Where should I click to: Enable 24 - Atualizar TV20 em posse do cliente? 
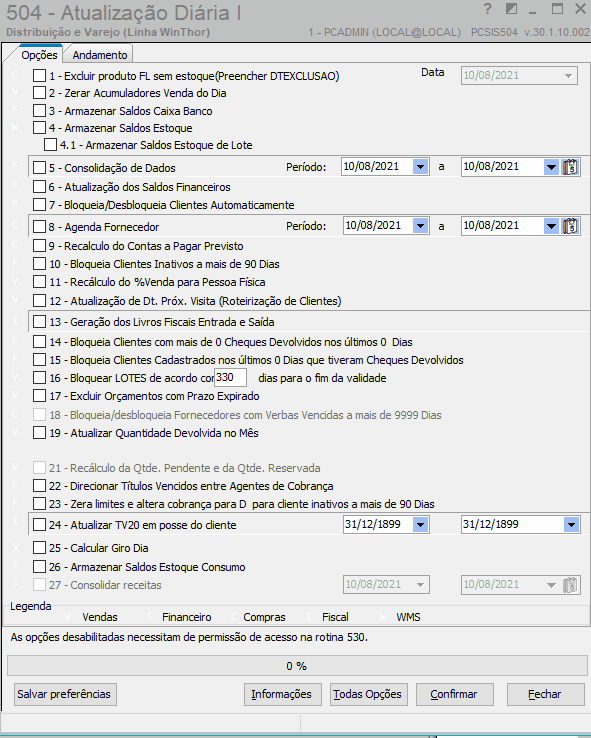pyautogui.click(x=40, y=525)
